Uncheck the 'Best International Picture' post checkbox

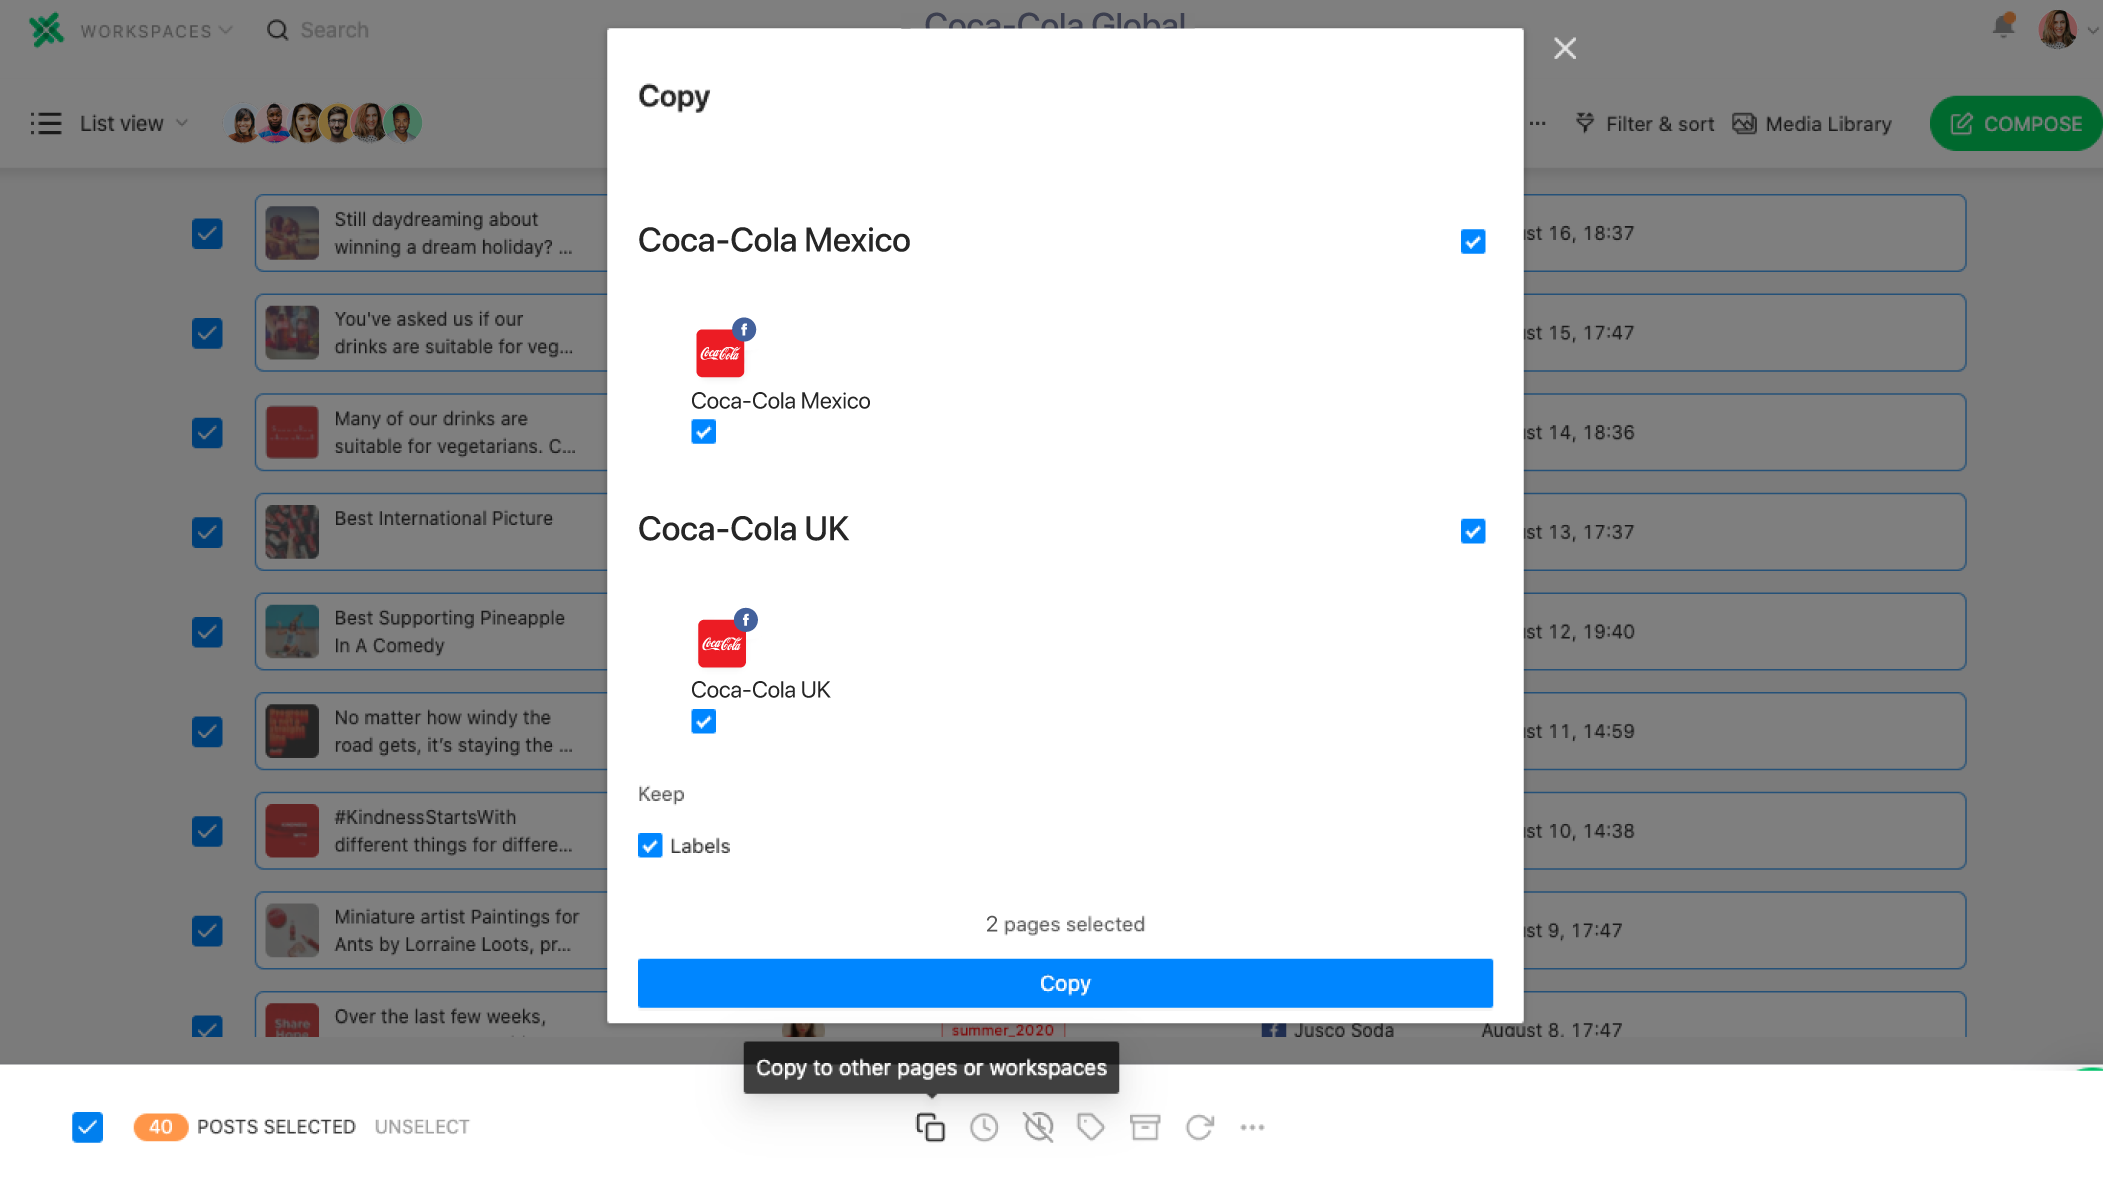(x=207, y=532)
